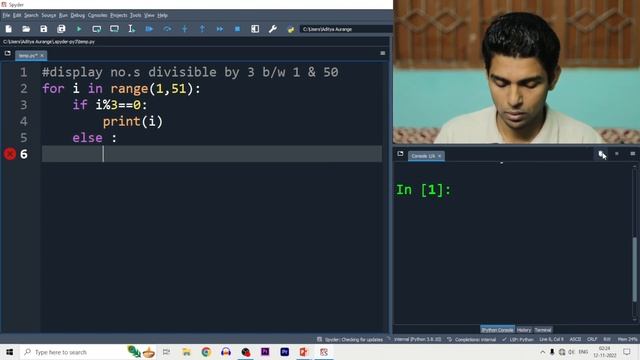Open the View menu

[149, 15]
